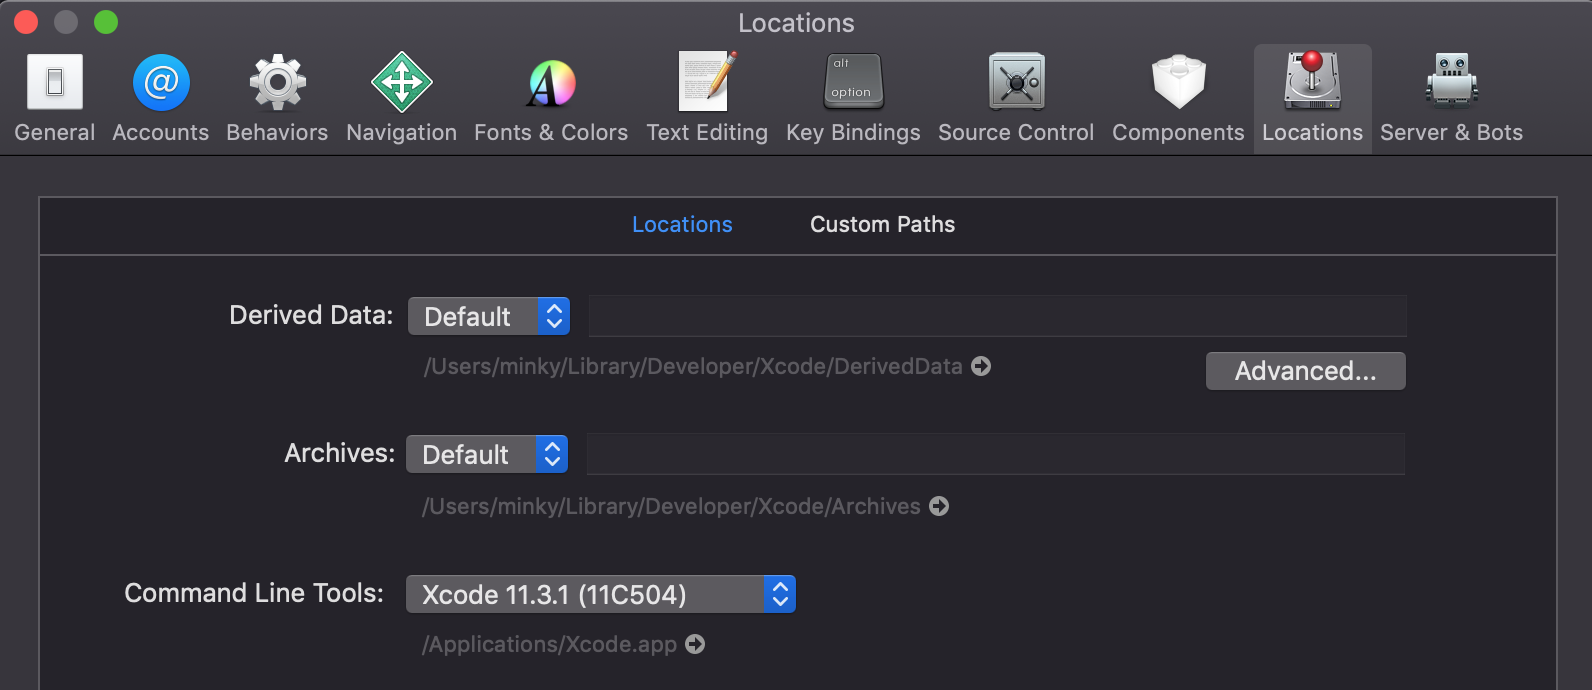Click the Archives path field
The height and width of the screenshot is (690, 1592).
point(995,454)
